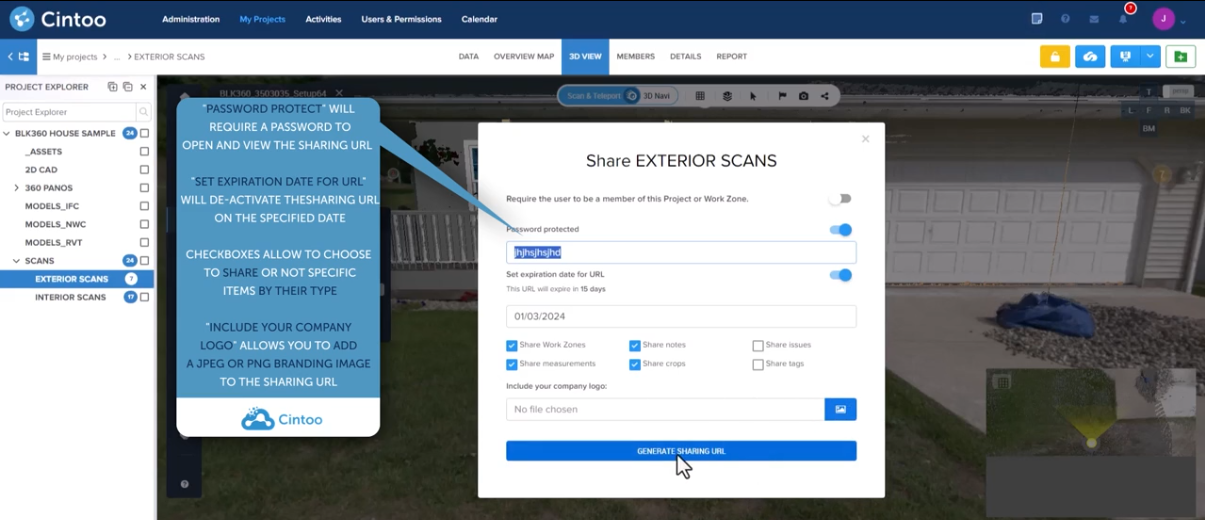1205x520 pixels.
Task: Click the camera screenshot icon in viewer toolbar
Action: click(803, 96)
